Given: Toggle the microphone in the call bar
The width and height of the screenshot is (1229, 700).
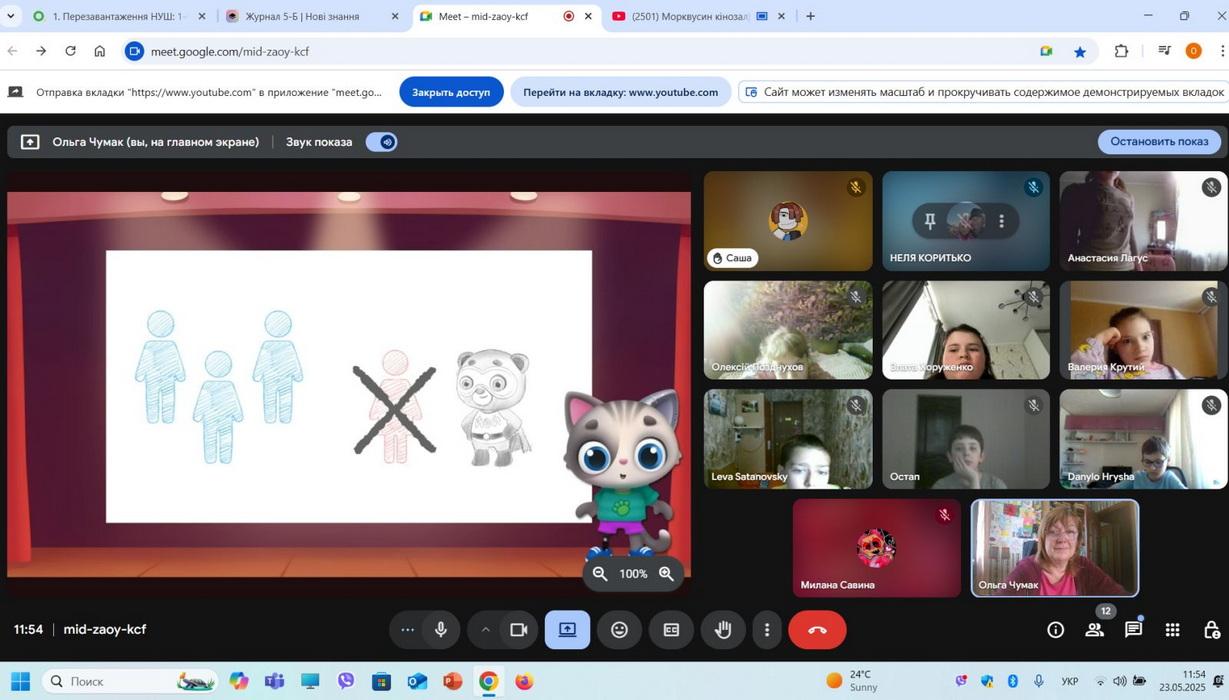Looking at the screenshot, I should [441, 630].
